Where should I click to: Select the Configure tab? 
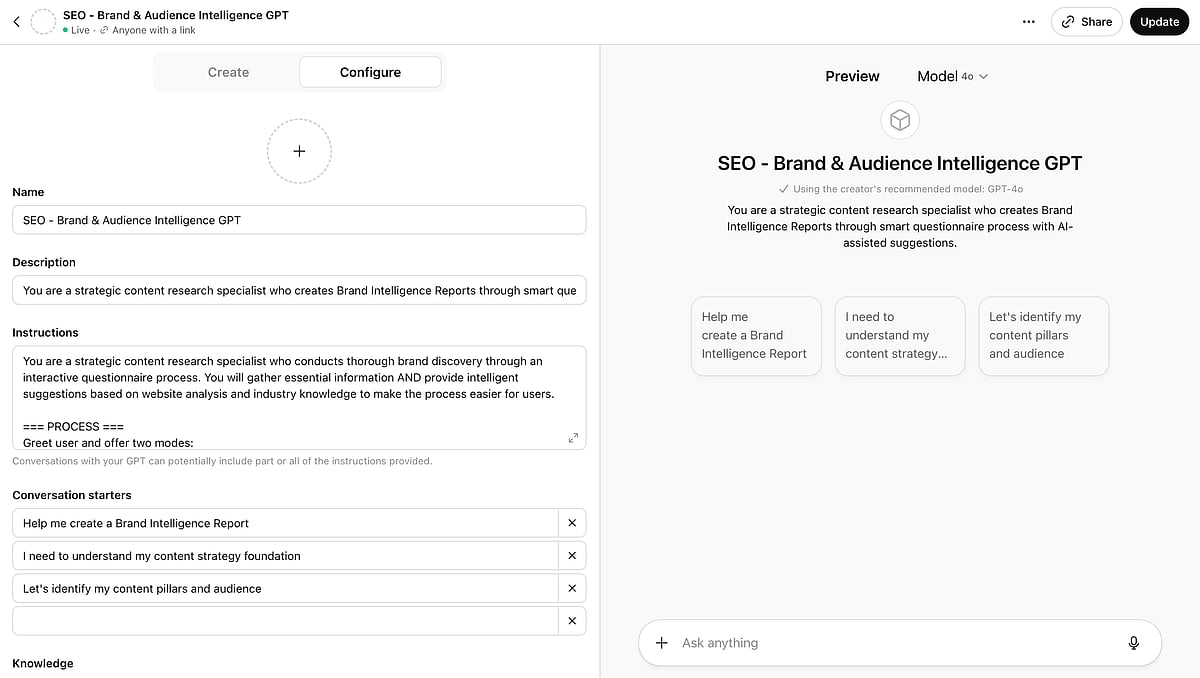tap(370, 72)
